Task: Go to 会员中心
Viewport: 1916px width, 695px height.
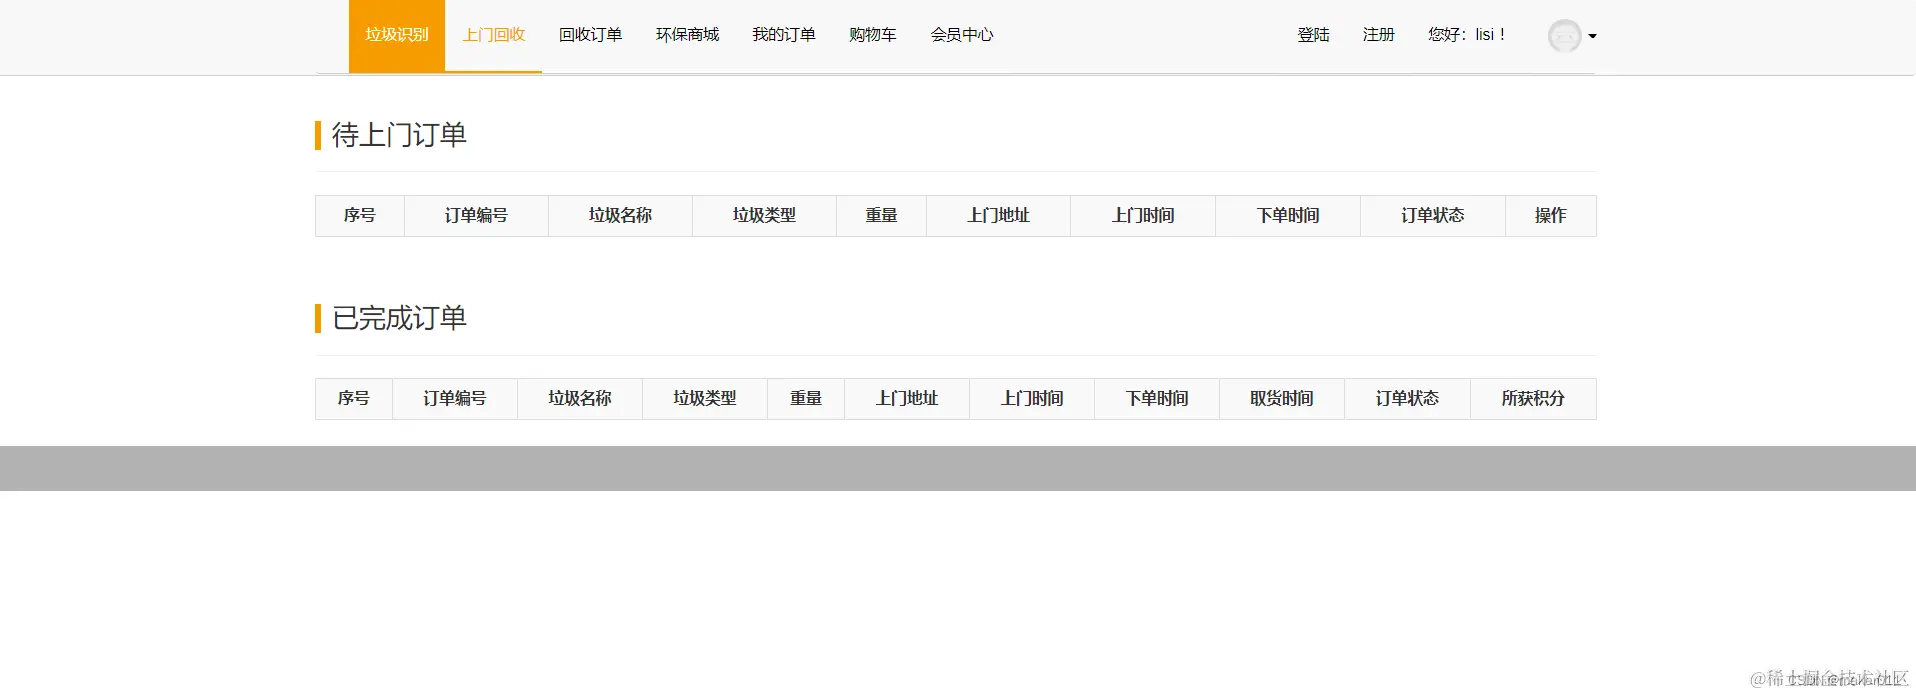Action: [x=962, y=35]
